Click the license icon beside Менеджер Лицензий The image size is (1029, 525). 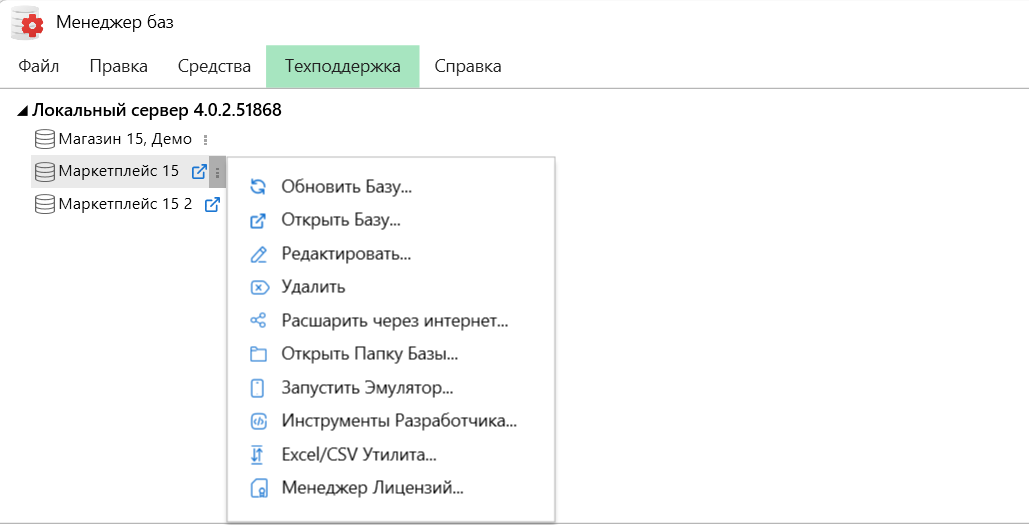tap(259, 489)
